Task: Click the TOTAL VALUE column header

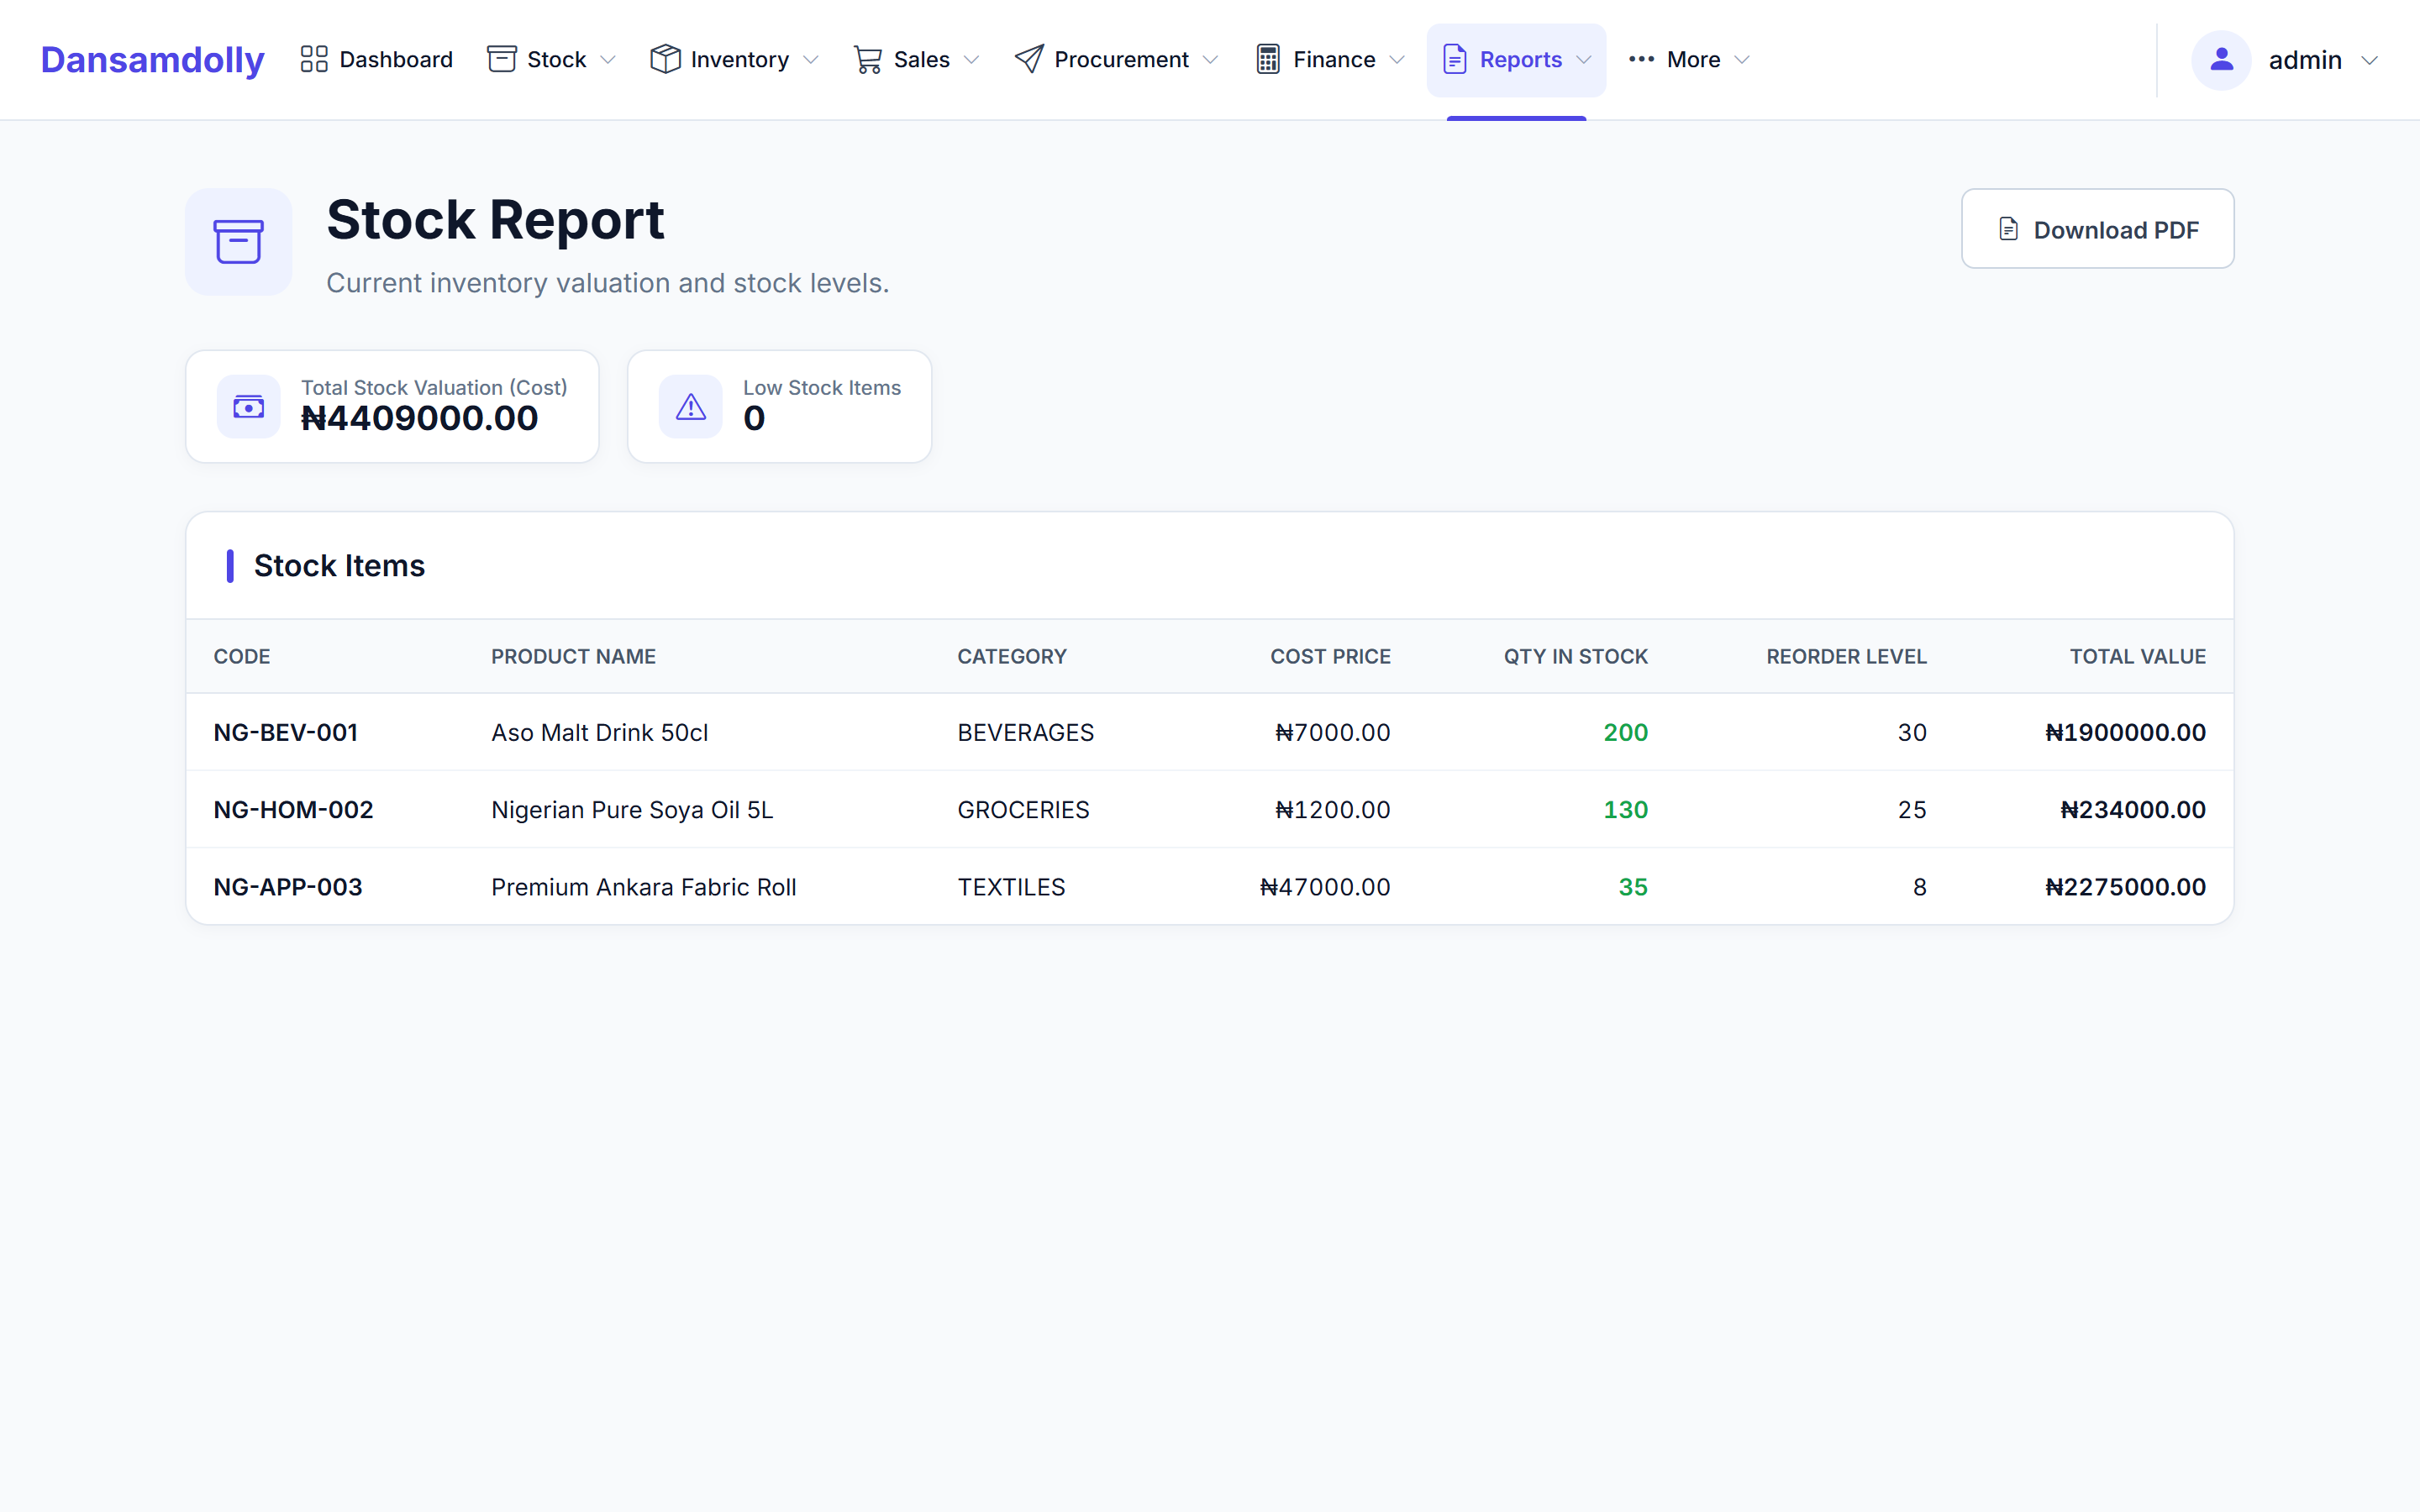Action: (x=2138, y=656)
